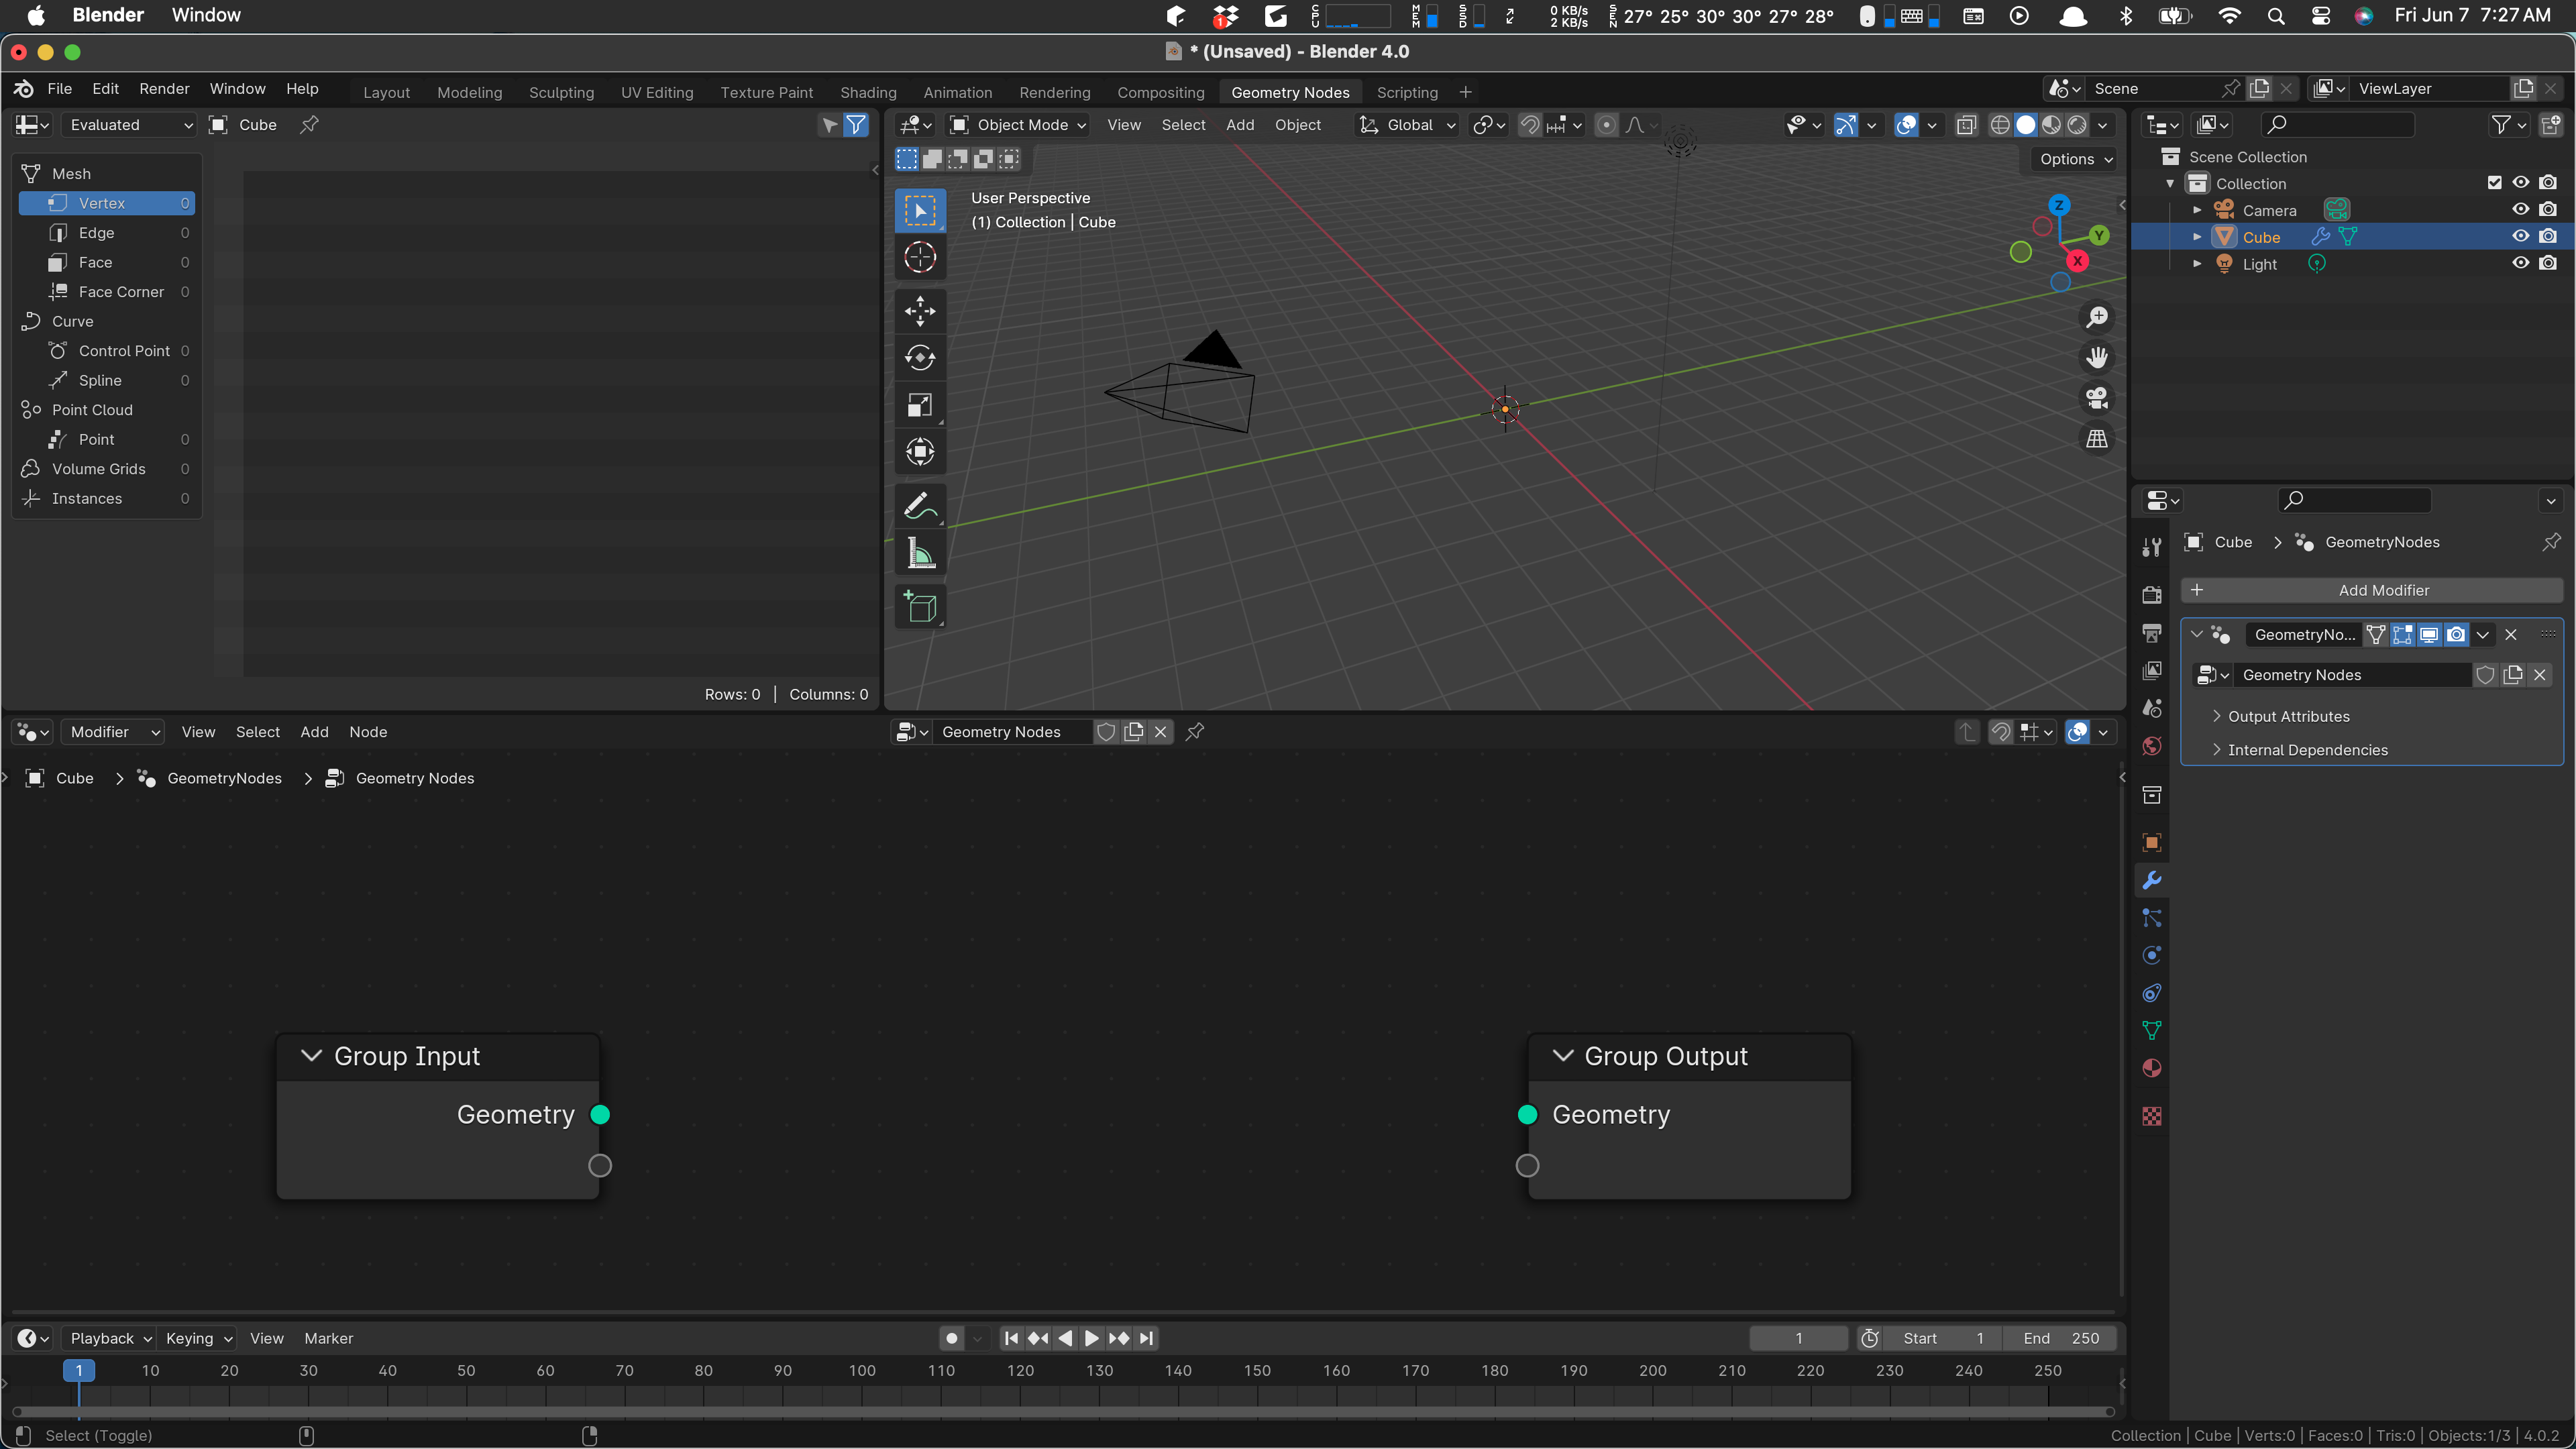Open the Modifiers wrench properties tab

pyautogui.click(x=2152, y=880)
